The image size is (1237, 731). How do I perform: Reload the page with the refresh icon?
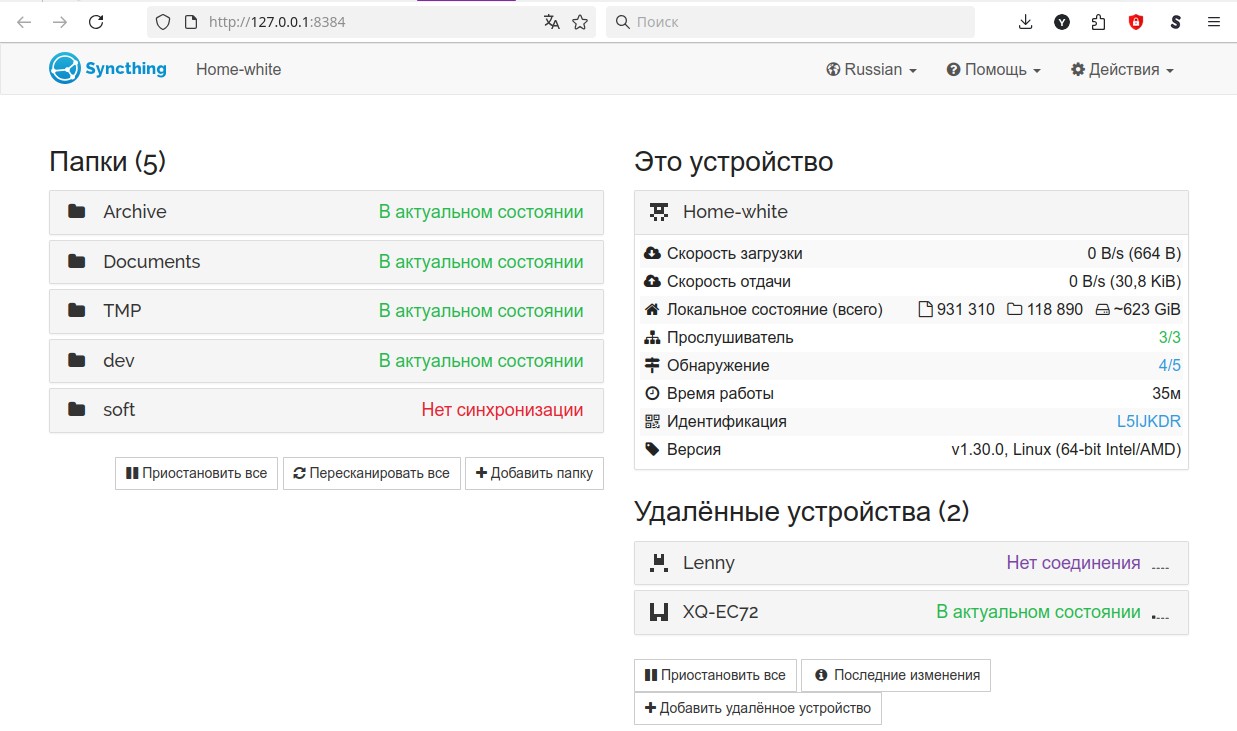[x=96, y=22]
